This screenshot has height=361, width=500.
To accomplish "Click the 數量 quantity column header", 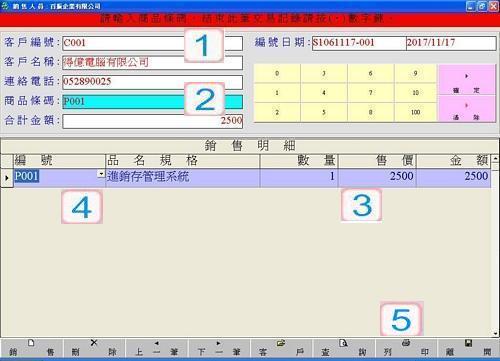I will click(299, 161).
